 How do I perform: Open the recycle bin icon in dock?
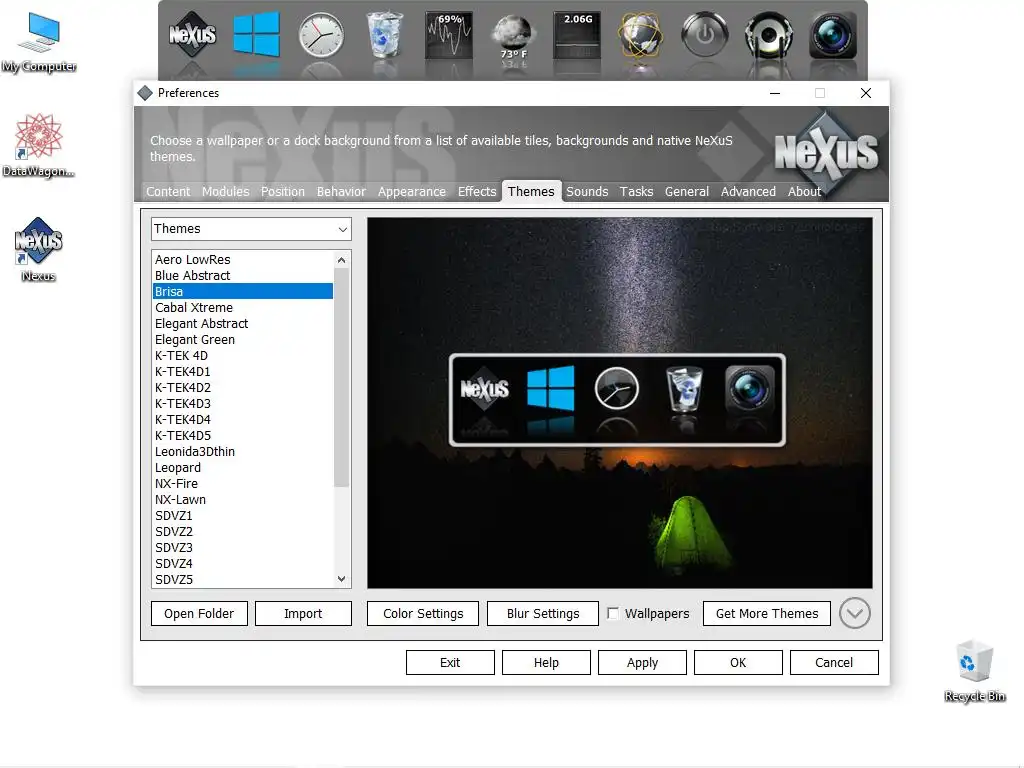[x=385, y=35]
